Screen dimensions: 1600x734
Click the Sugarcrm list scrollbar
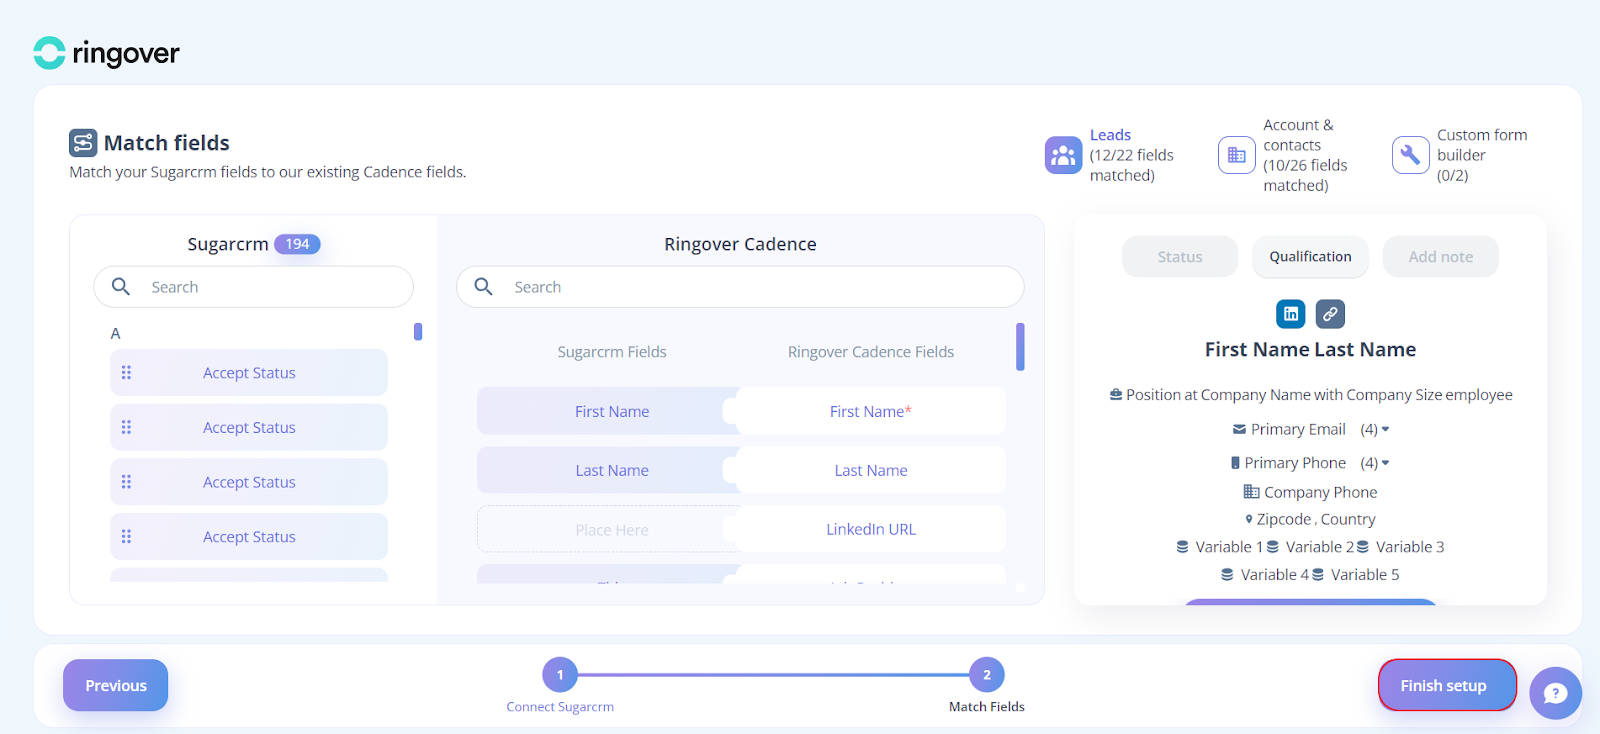[x=418, y=331]
